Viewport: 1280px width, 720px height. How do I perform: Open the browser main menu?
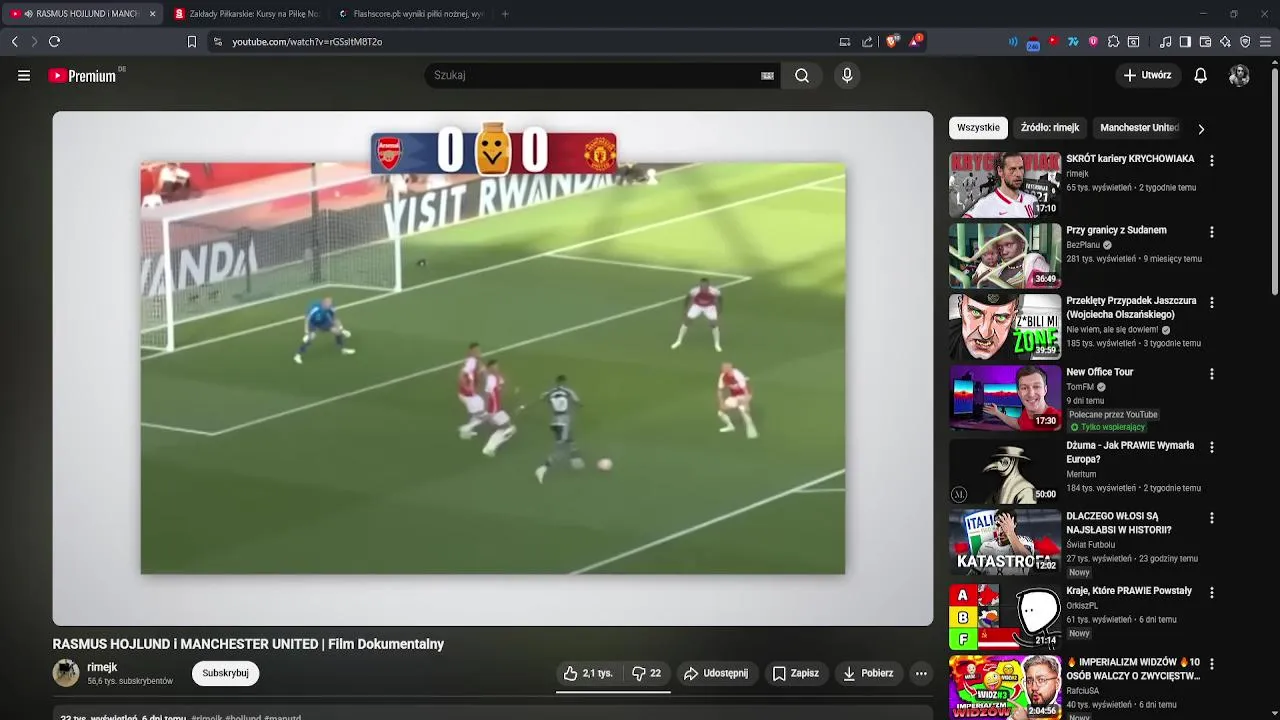click(1266, 41)
